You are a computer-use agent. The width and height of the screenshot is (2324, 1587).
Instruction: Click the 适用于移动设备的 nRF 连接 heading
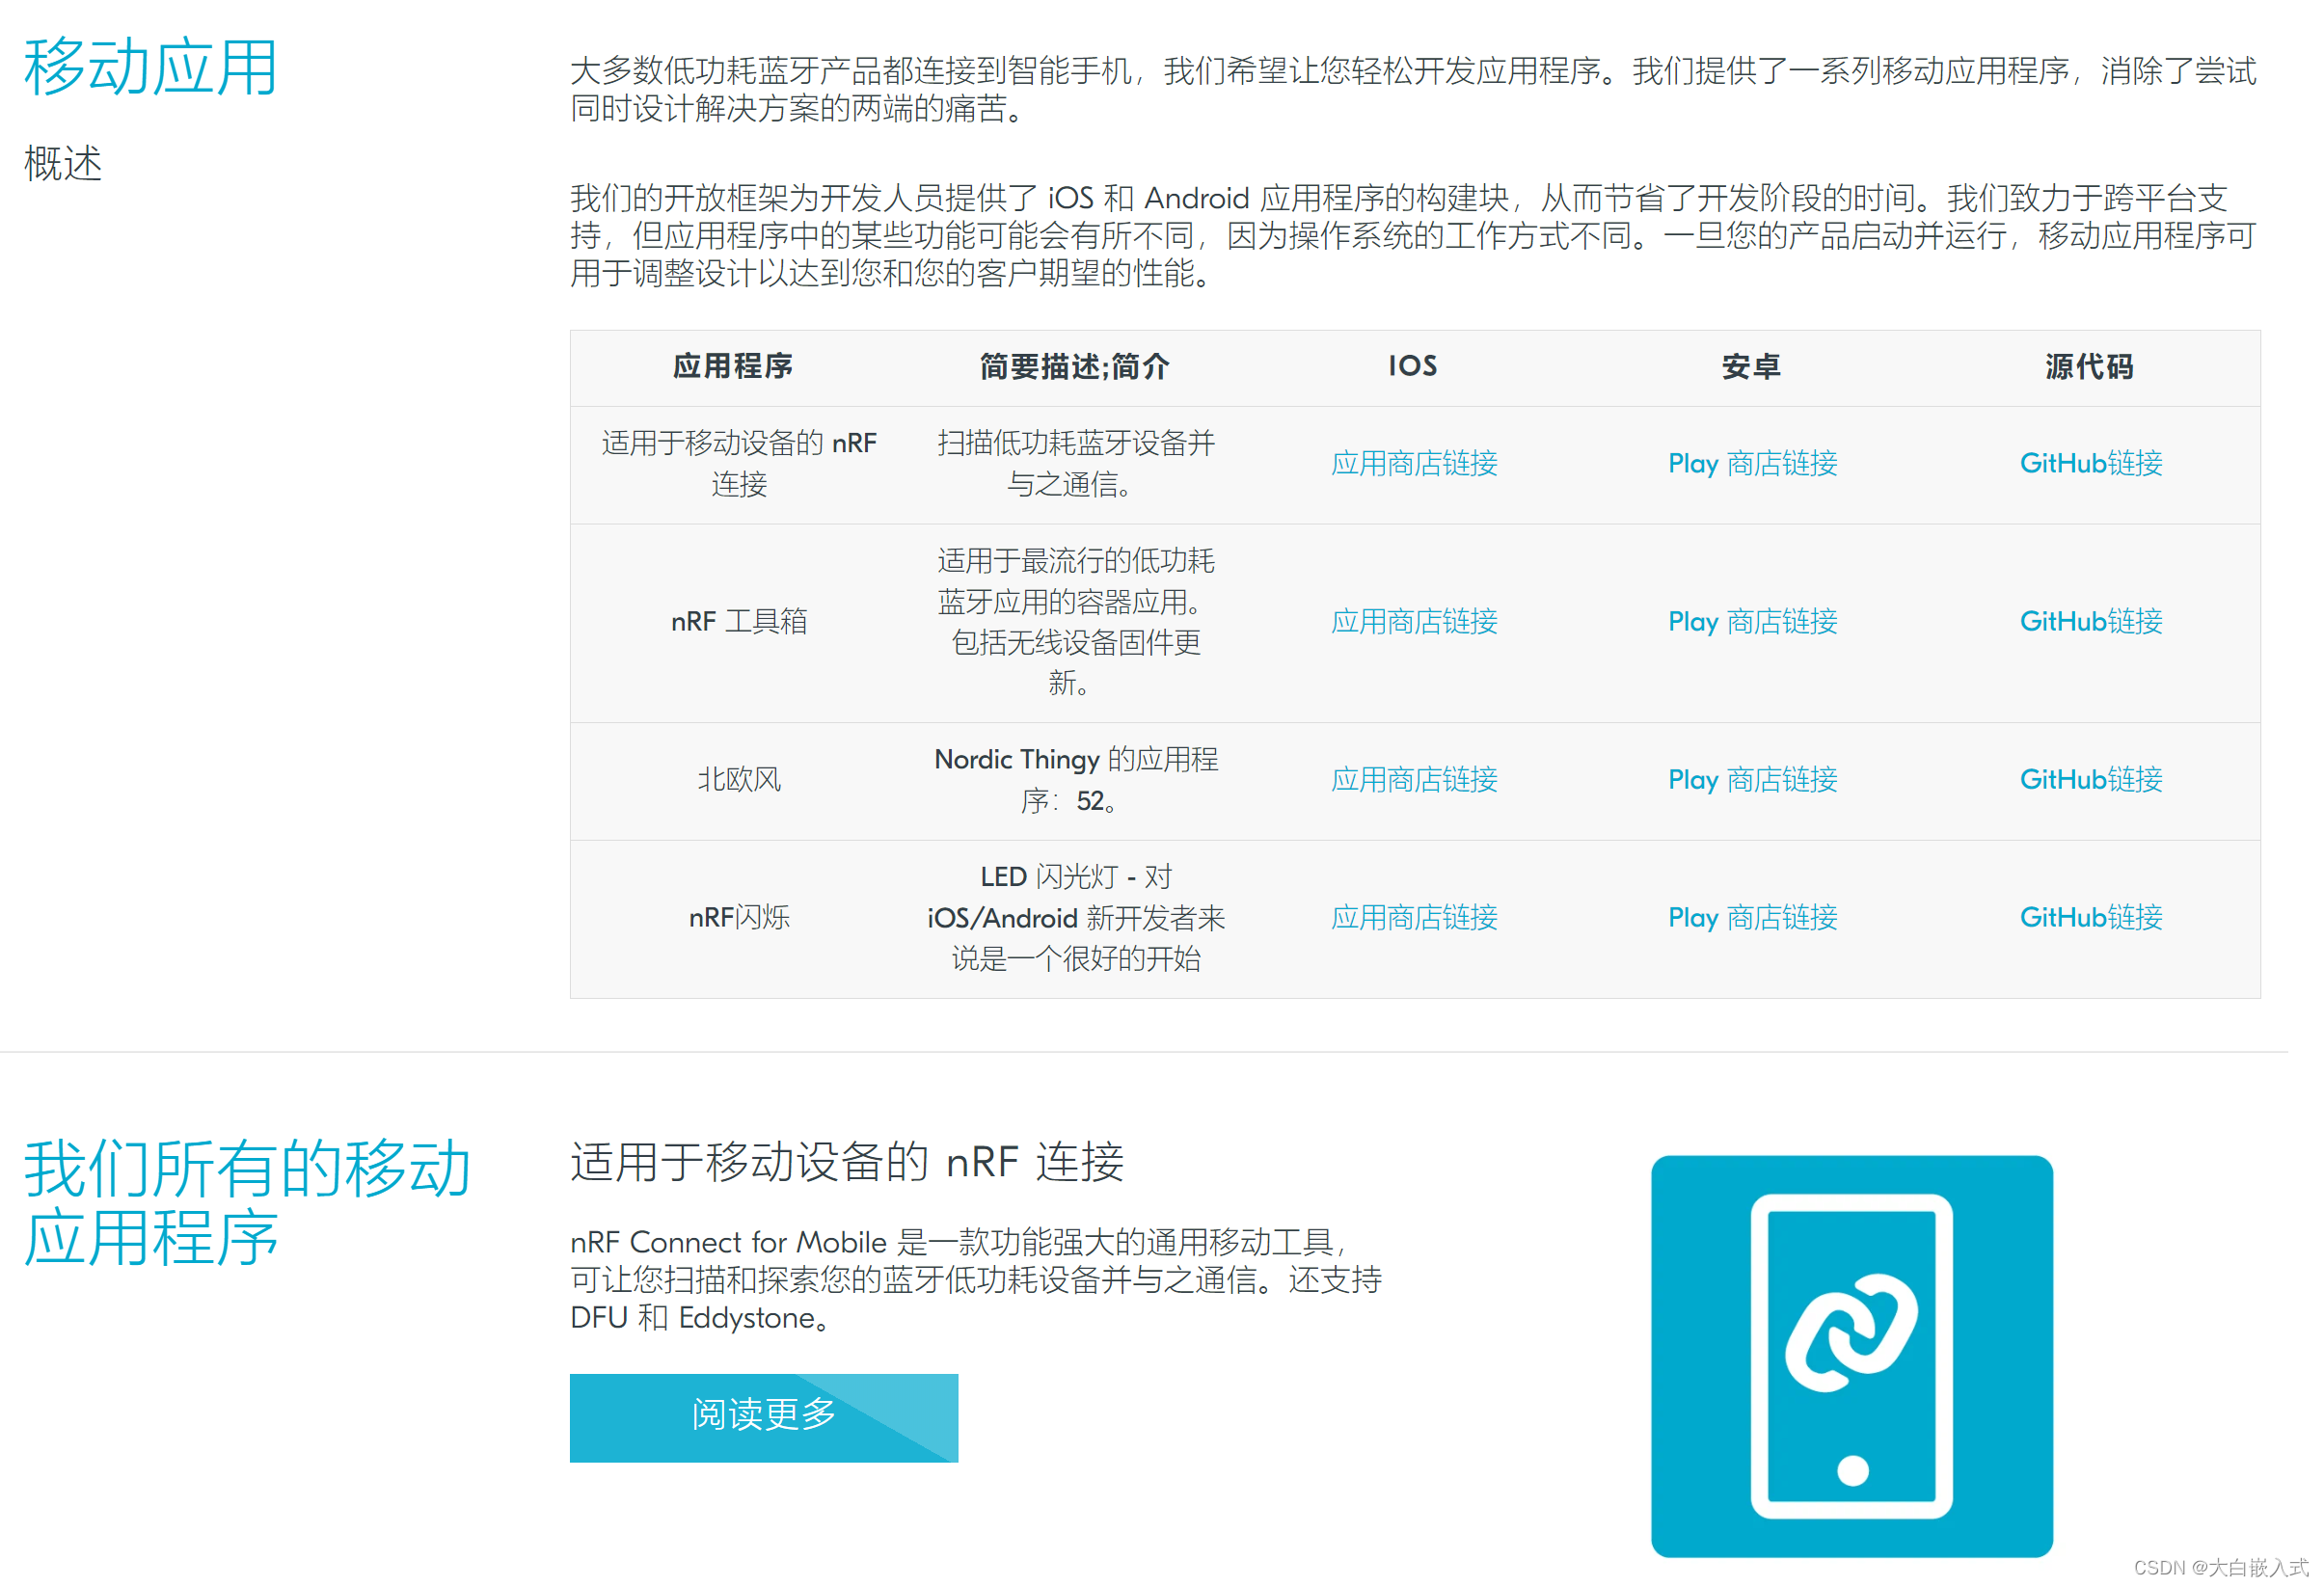click(846, 1162)
